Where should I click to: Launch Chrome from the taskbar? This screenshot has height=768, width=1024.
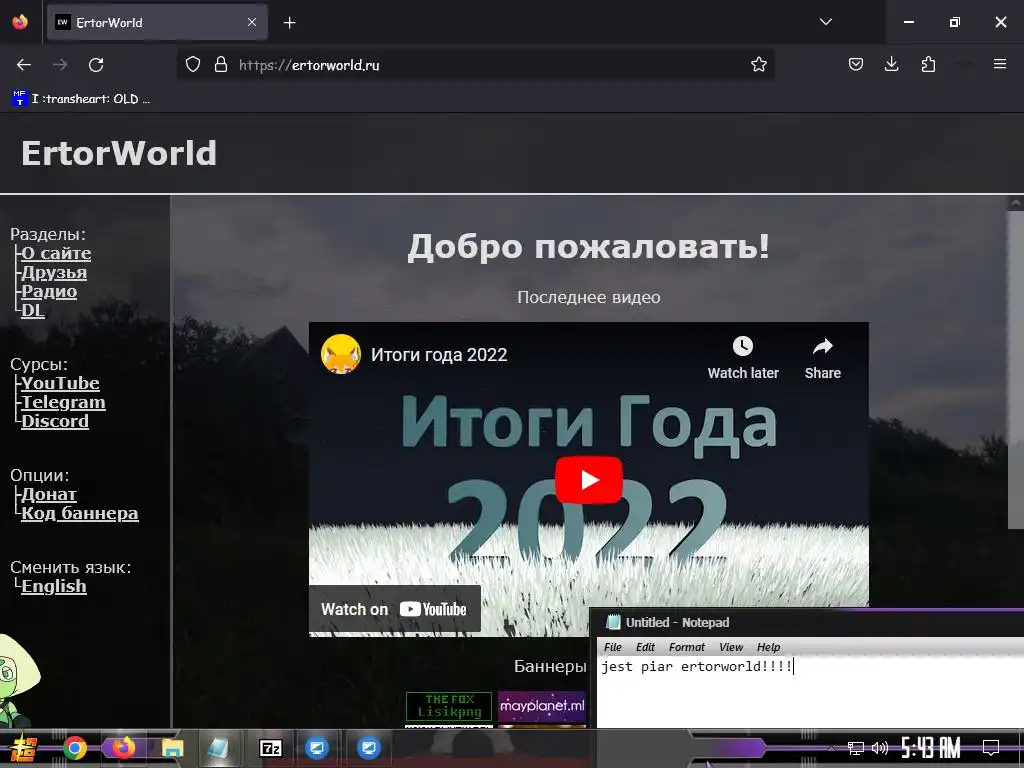(x=75, y=748)
